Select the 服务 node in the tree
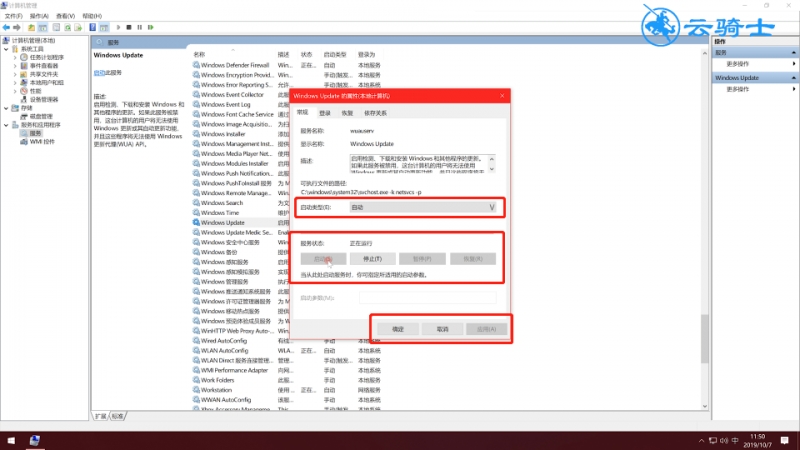The height and width of the screenshot is (450, 800). (35, 133)
